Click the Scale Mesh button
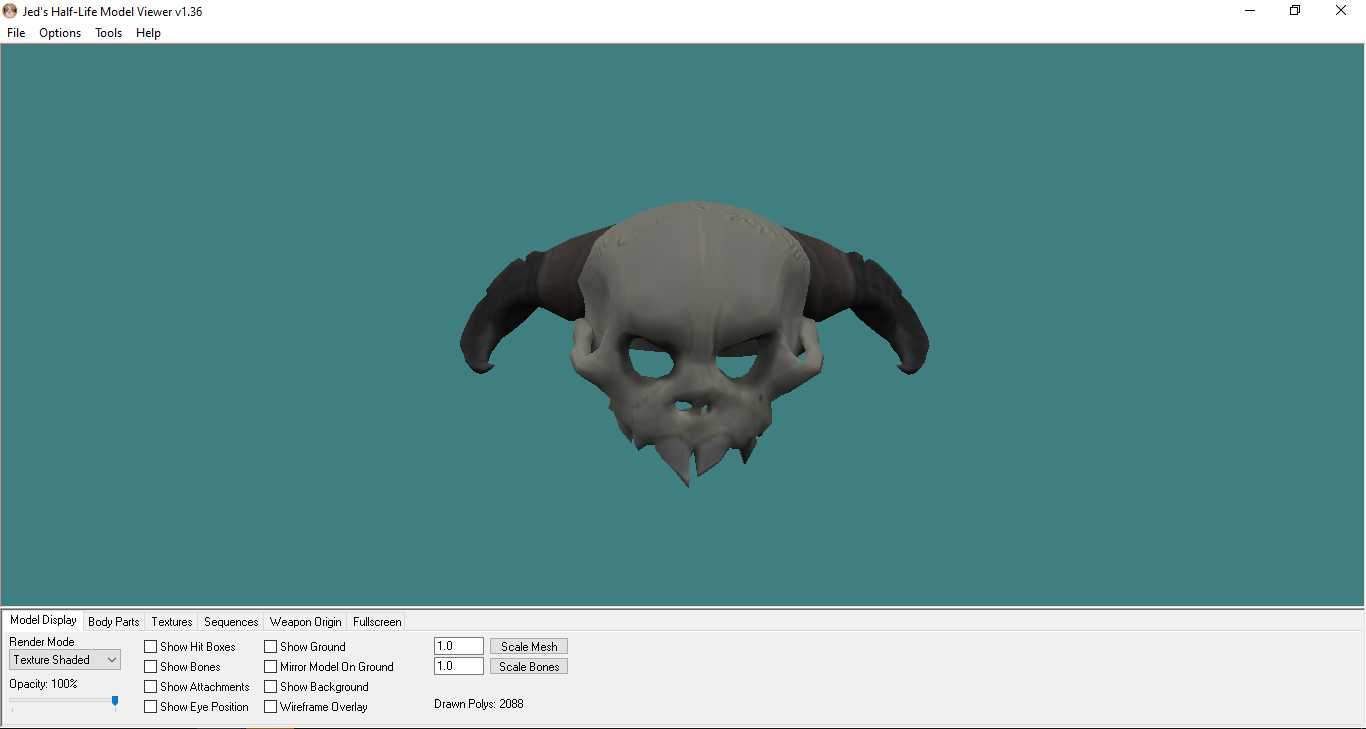Screen dimensions: 1366x729 coord(529,647)
